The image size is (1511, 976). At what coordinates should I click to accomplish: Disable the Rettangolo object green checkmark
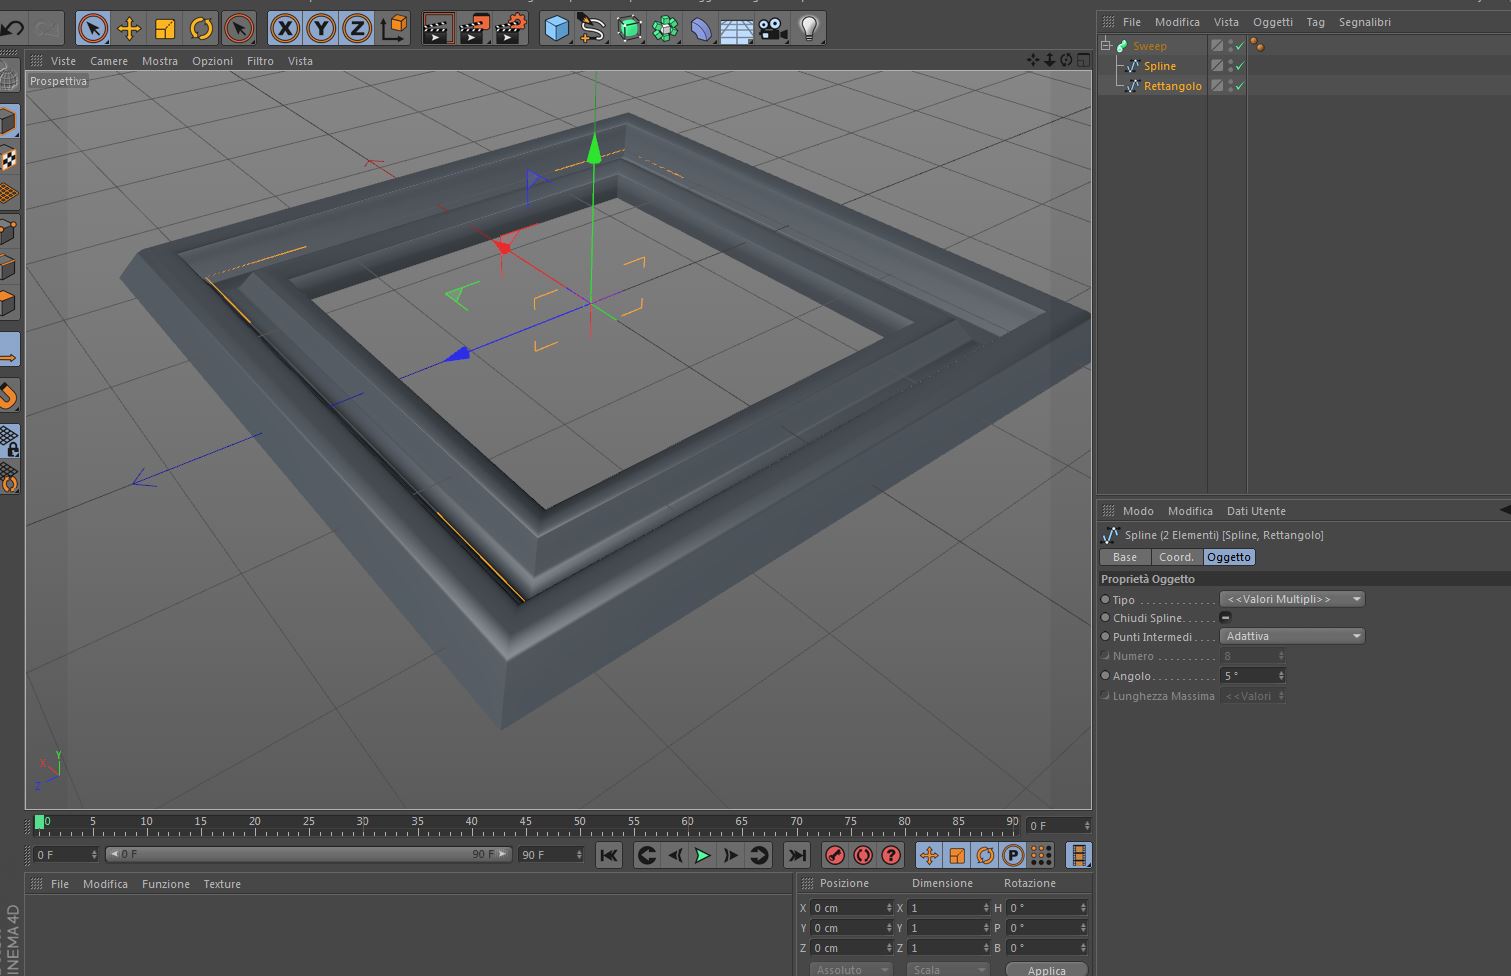click(x=1240, y=86)
